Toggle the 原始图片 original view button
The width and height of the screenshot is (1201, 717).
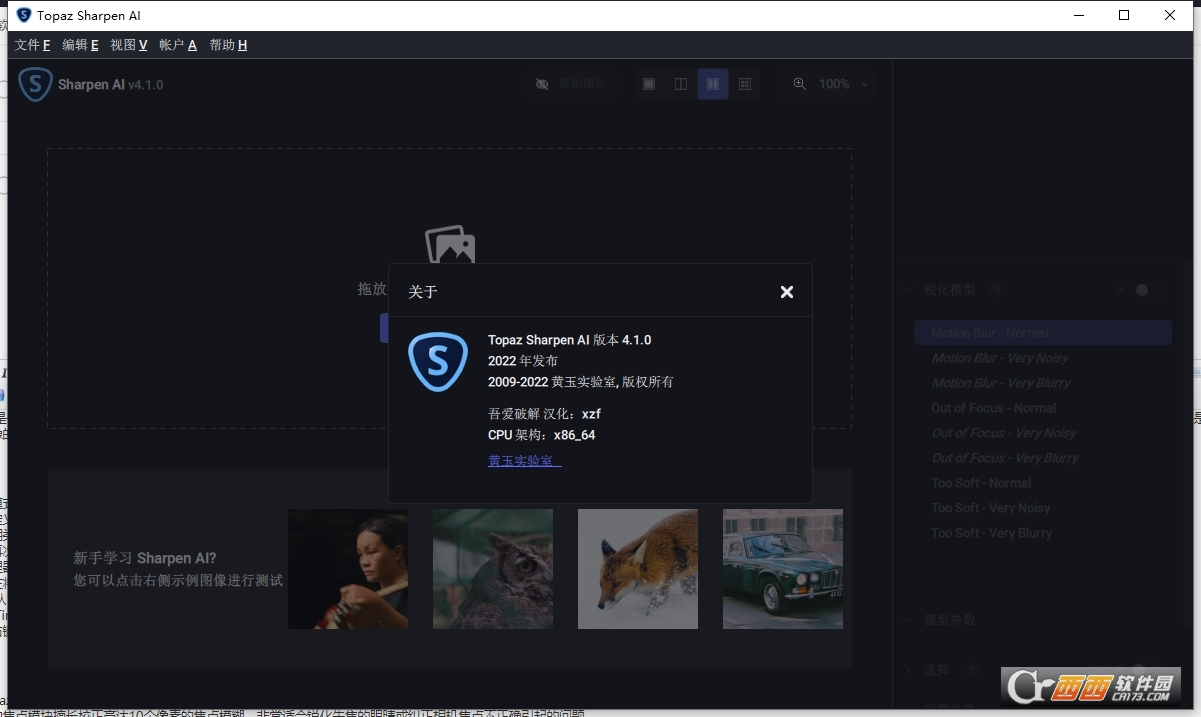(x=571, y=84)
